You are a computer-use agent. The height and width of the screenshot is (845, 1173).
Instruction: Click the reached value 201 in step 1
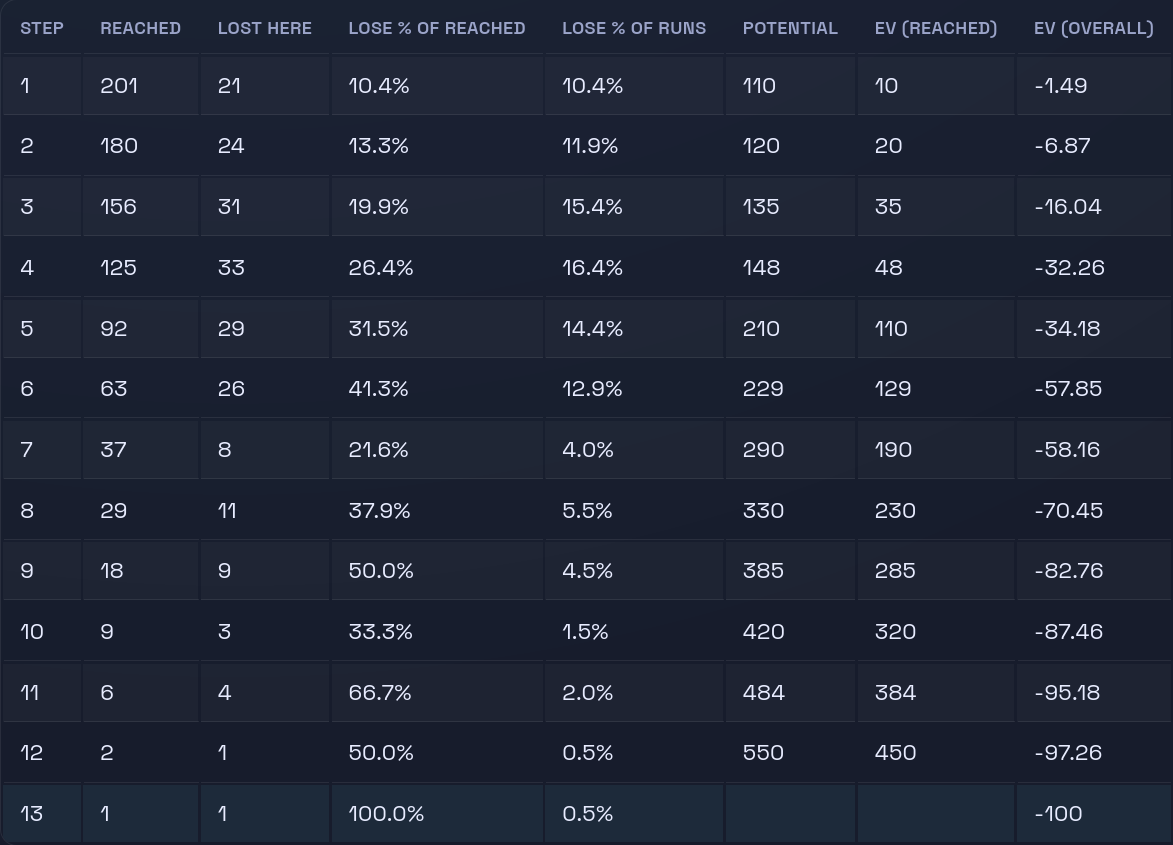coord(119,86)
